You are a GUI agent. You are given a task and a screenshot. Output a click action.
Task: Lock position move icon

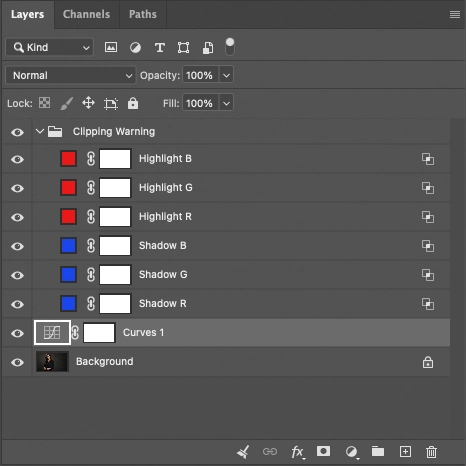click(88, 103)
